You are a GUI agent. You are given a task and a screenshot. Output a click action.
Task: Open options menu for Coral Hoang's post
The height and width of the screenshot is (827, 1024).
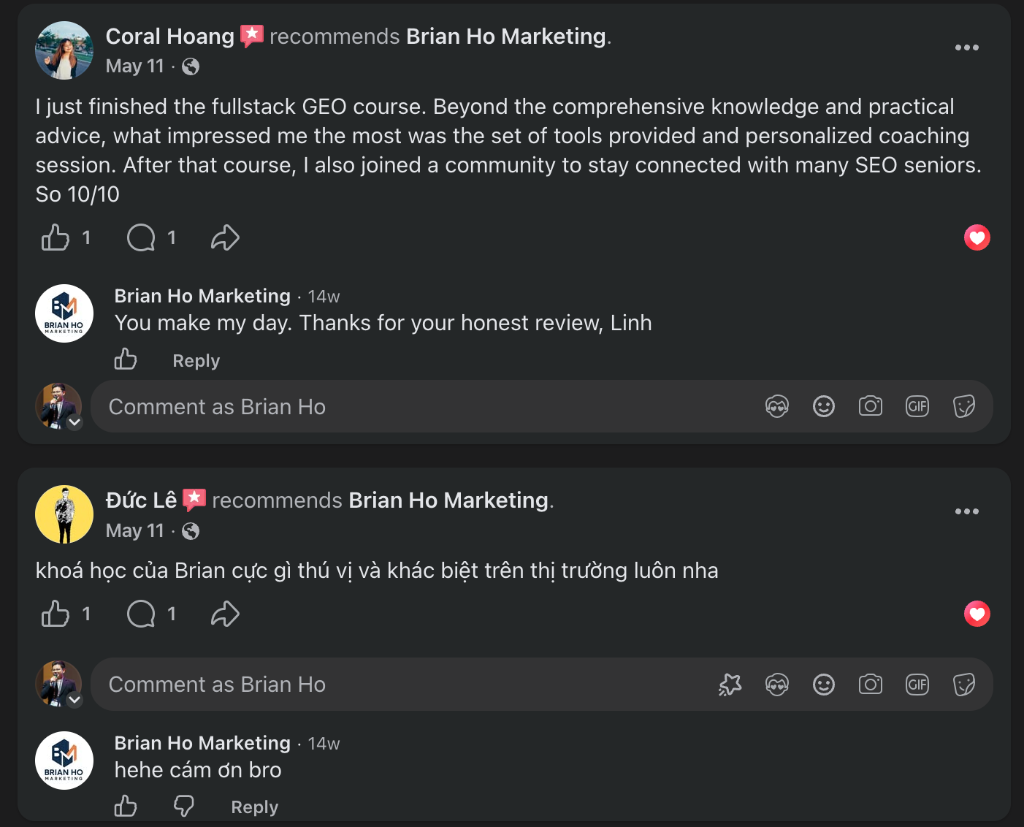pyautogui.click(x=967, y=48)
